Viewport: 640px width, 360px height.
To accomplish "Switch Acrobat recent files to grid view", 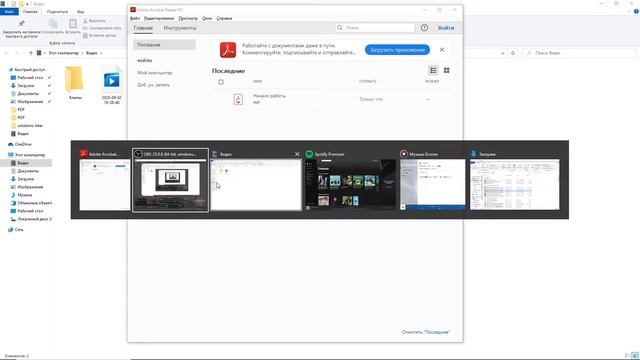I will [447, 70].
